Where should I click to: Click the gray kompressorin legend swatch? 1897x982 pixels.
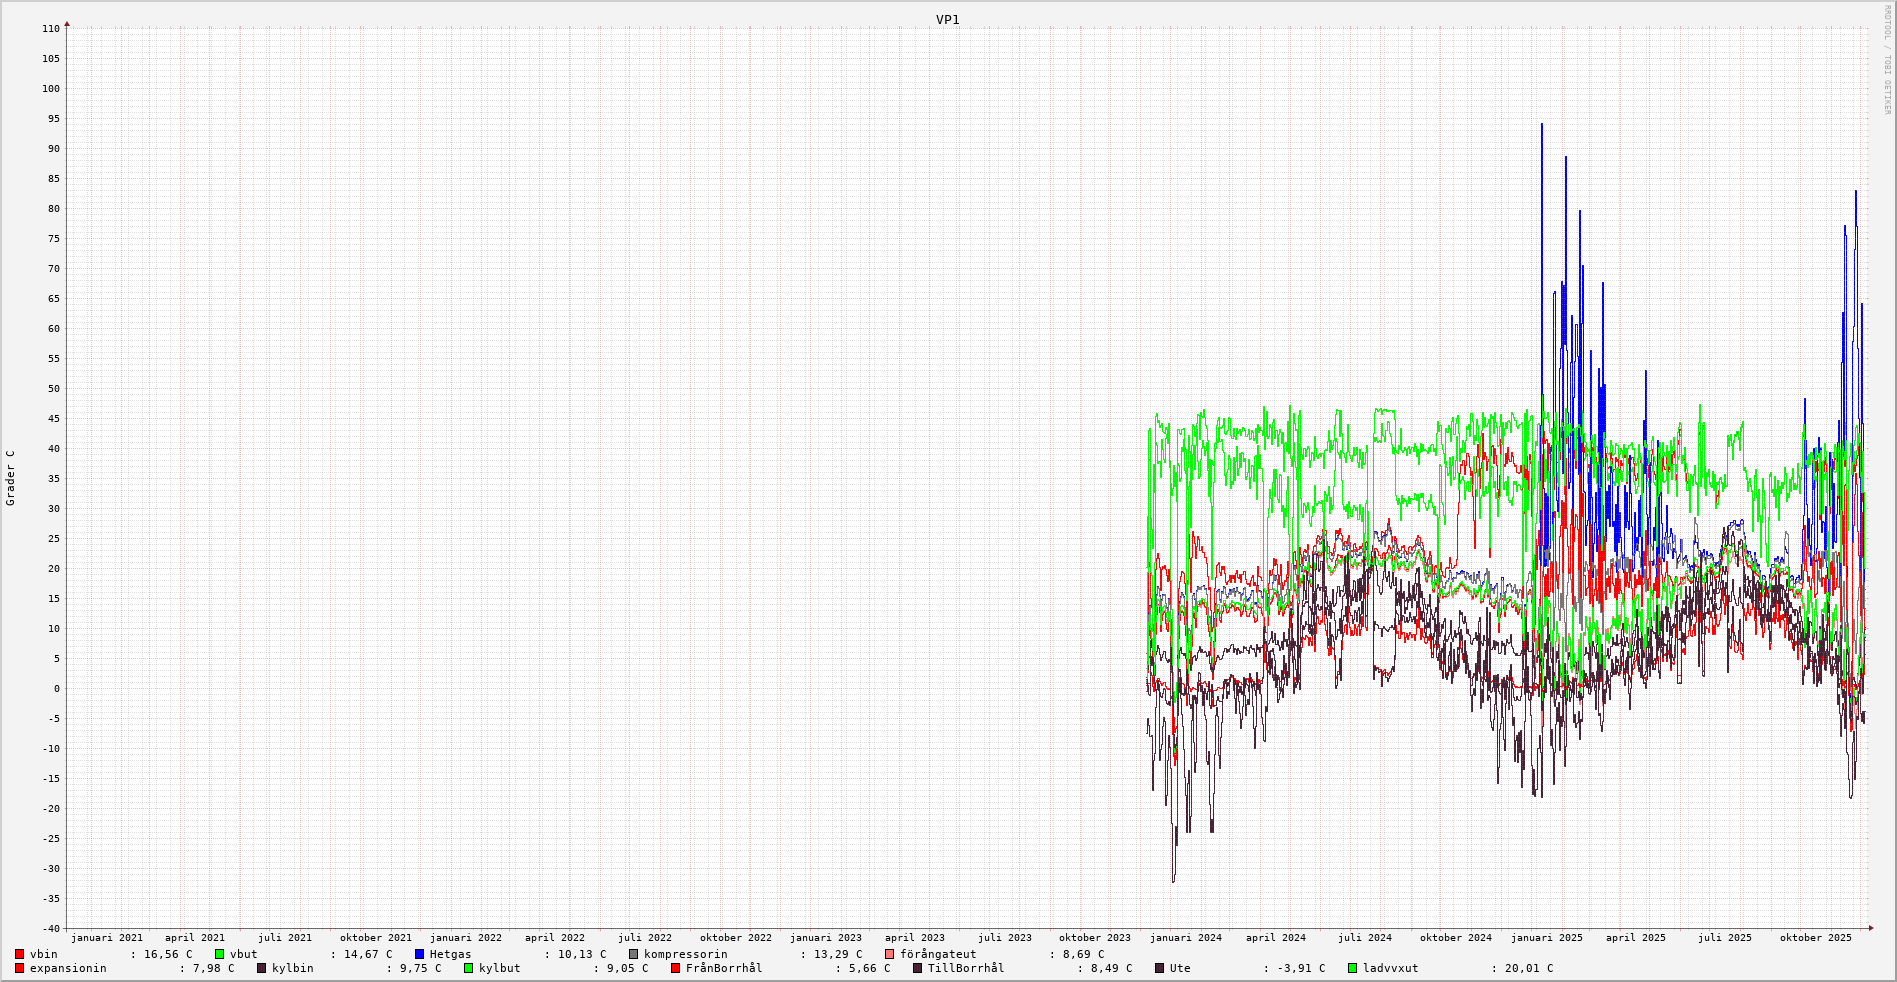coord(634,954)
